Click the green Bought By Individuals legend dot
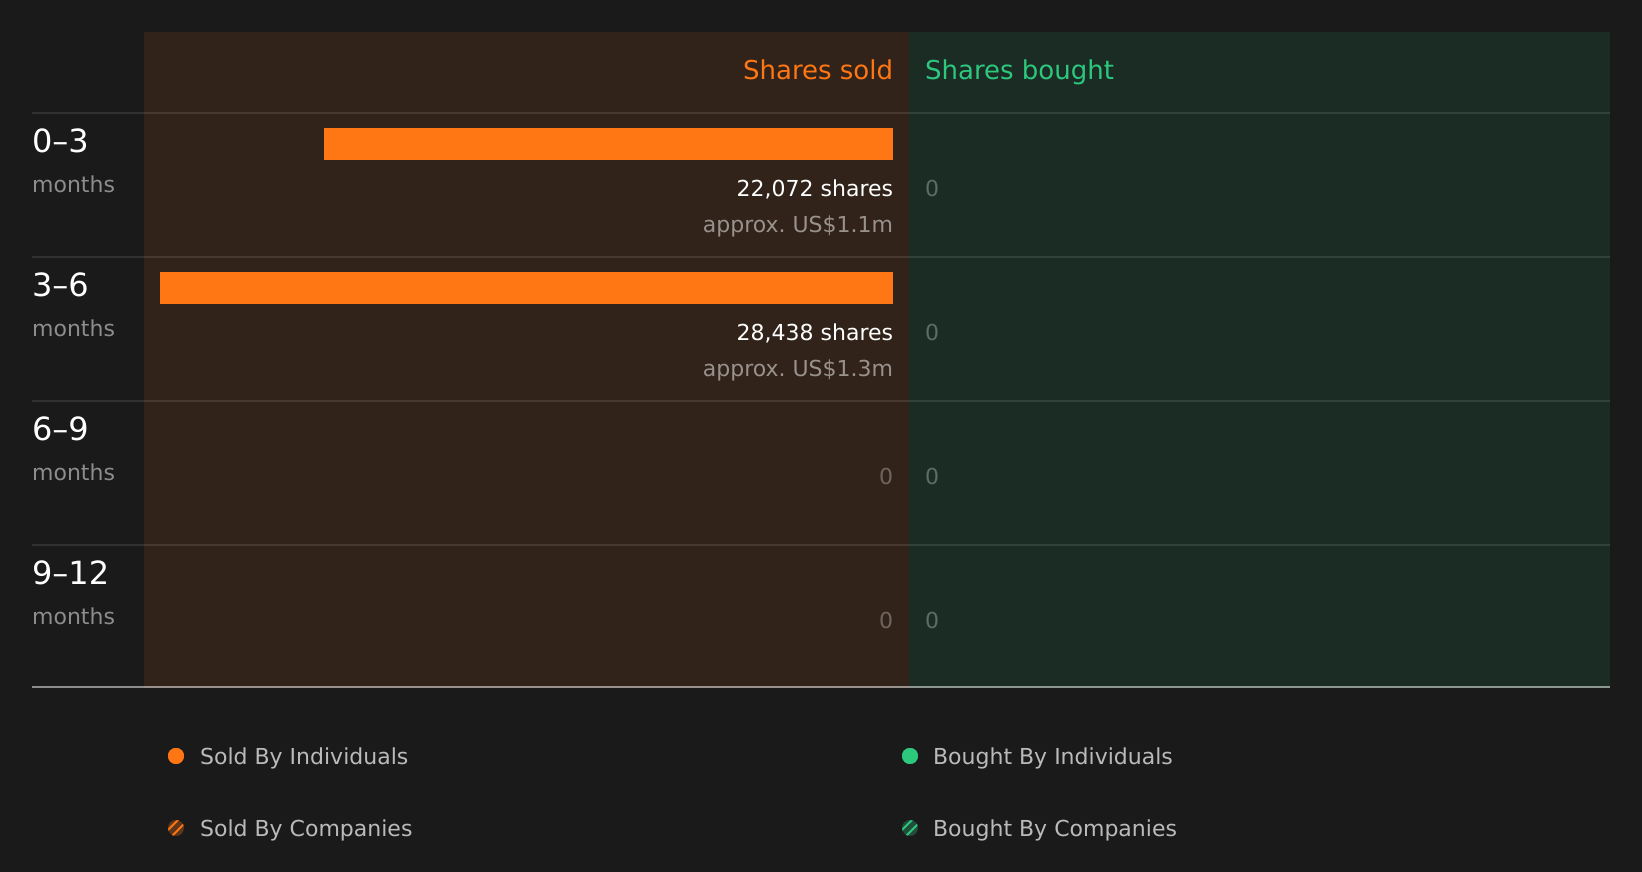 (910, 756)
